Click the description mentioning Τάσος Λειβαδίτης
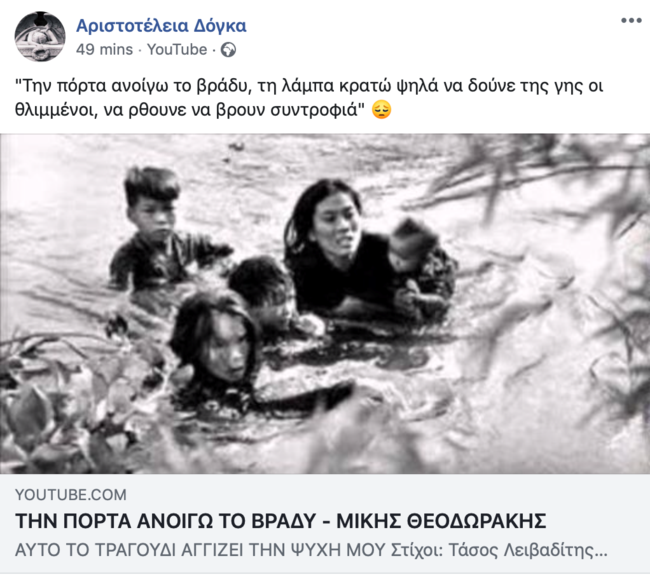This screenshot has height=577, width=650. tap(311, 550)
